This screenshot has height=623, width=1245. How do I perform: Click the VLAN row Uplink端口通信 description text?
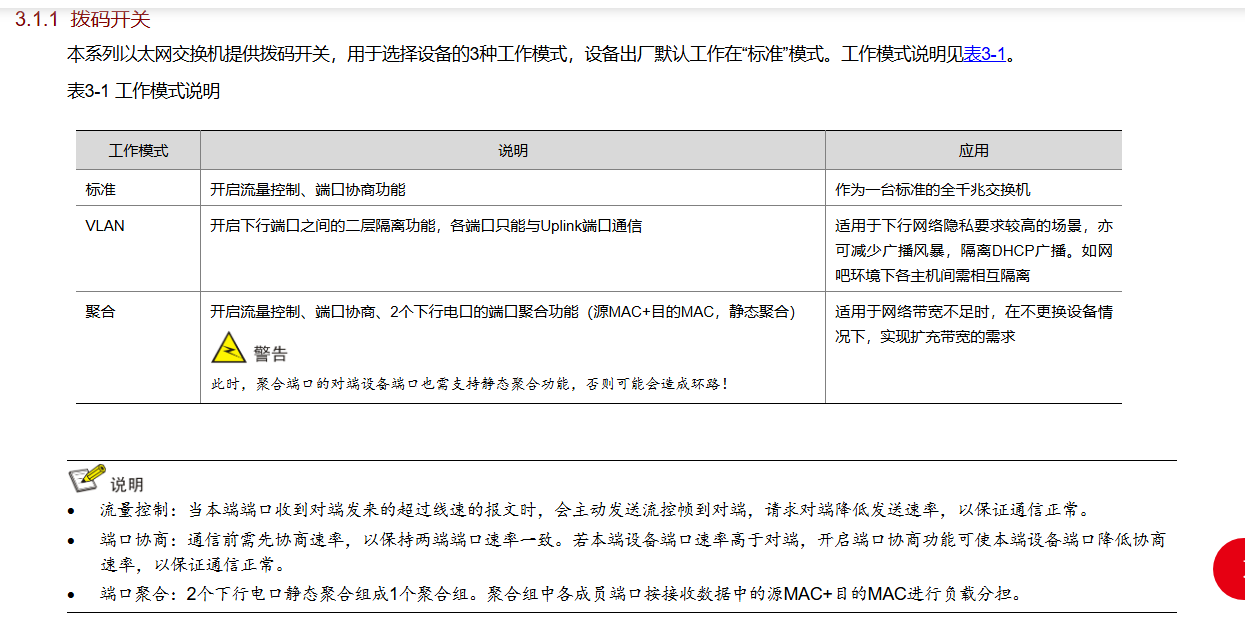(426, 226)
